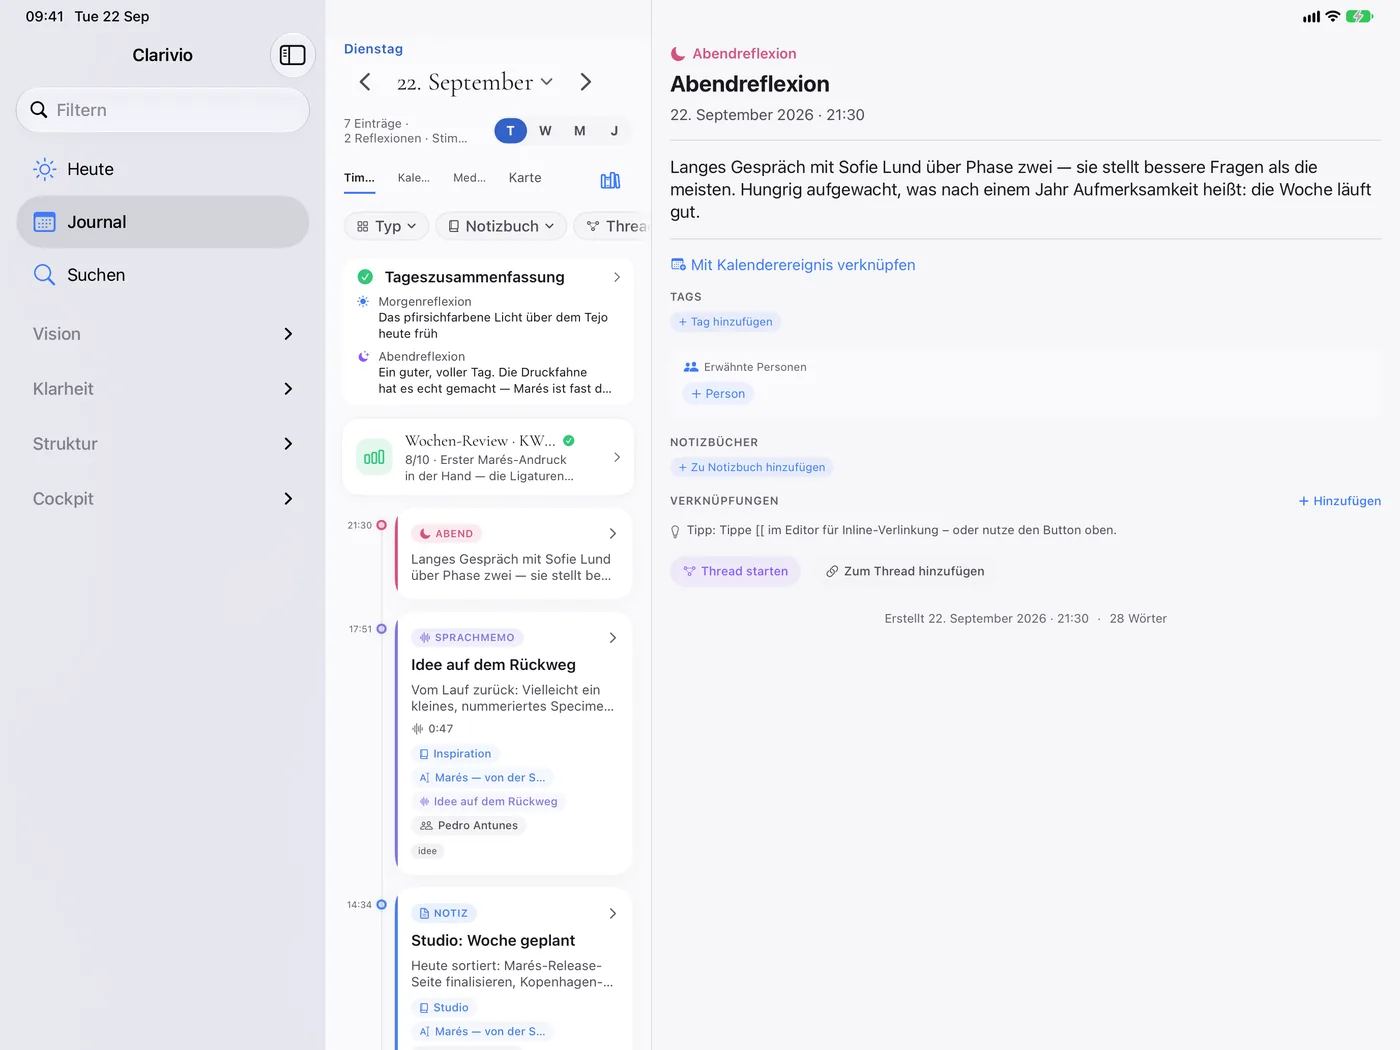Screen dimensions: 1400x1050
Task: Expand the Klarheit section
Action: [163, 389]
